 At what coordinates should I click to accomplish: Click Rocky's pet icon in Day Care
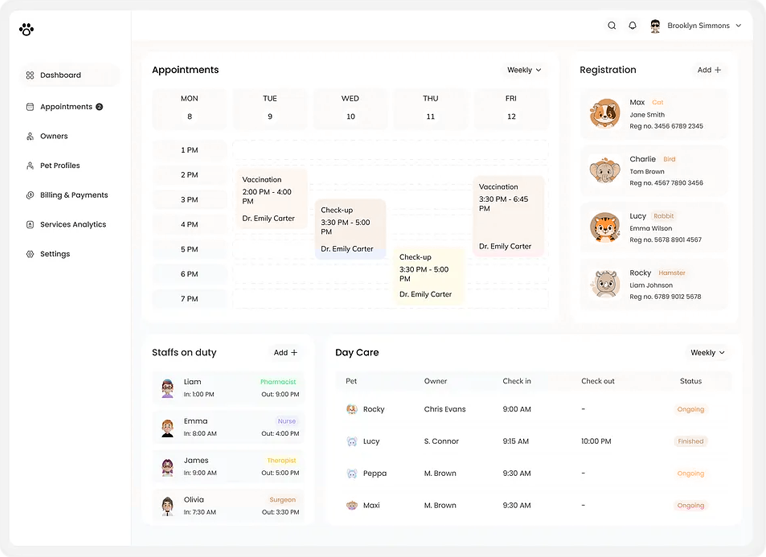[352, 409]
